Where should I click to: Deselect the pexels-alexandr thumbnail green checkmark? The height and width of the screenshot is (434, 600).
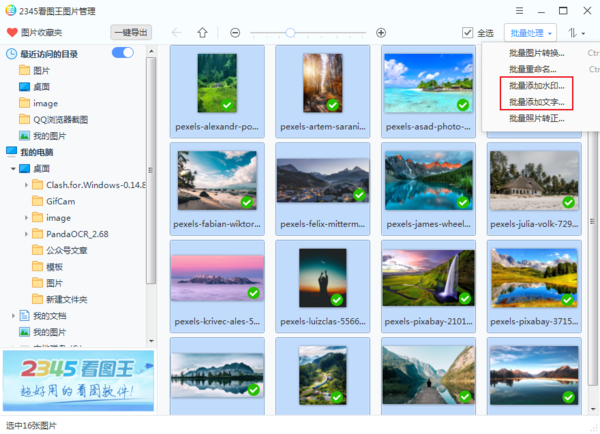[x=227, y=105]
